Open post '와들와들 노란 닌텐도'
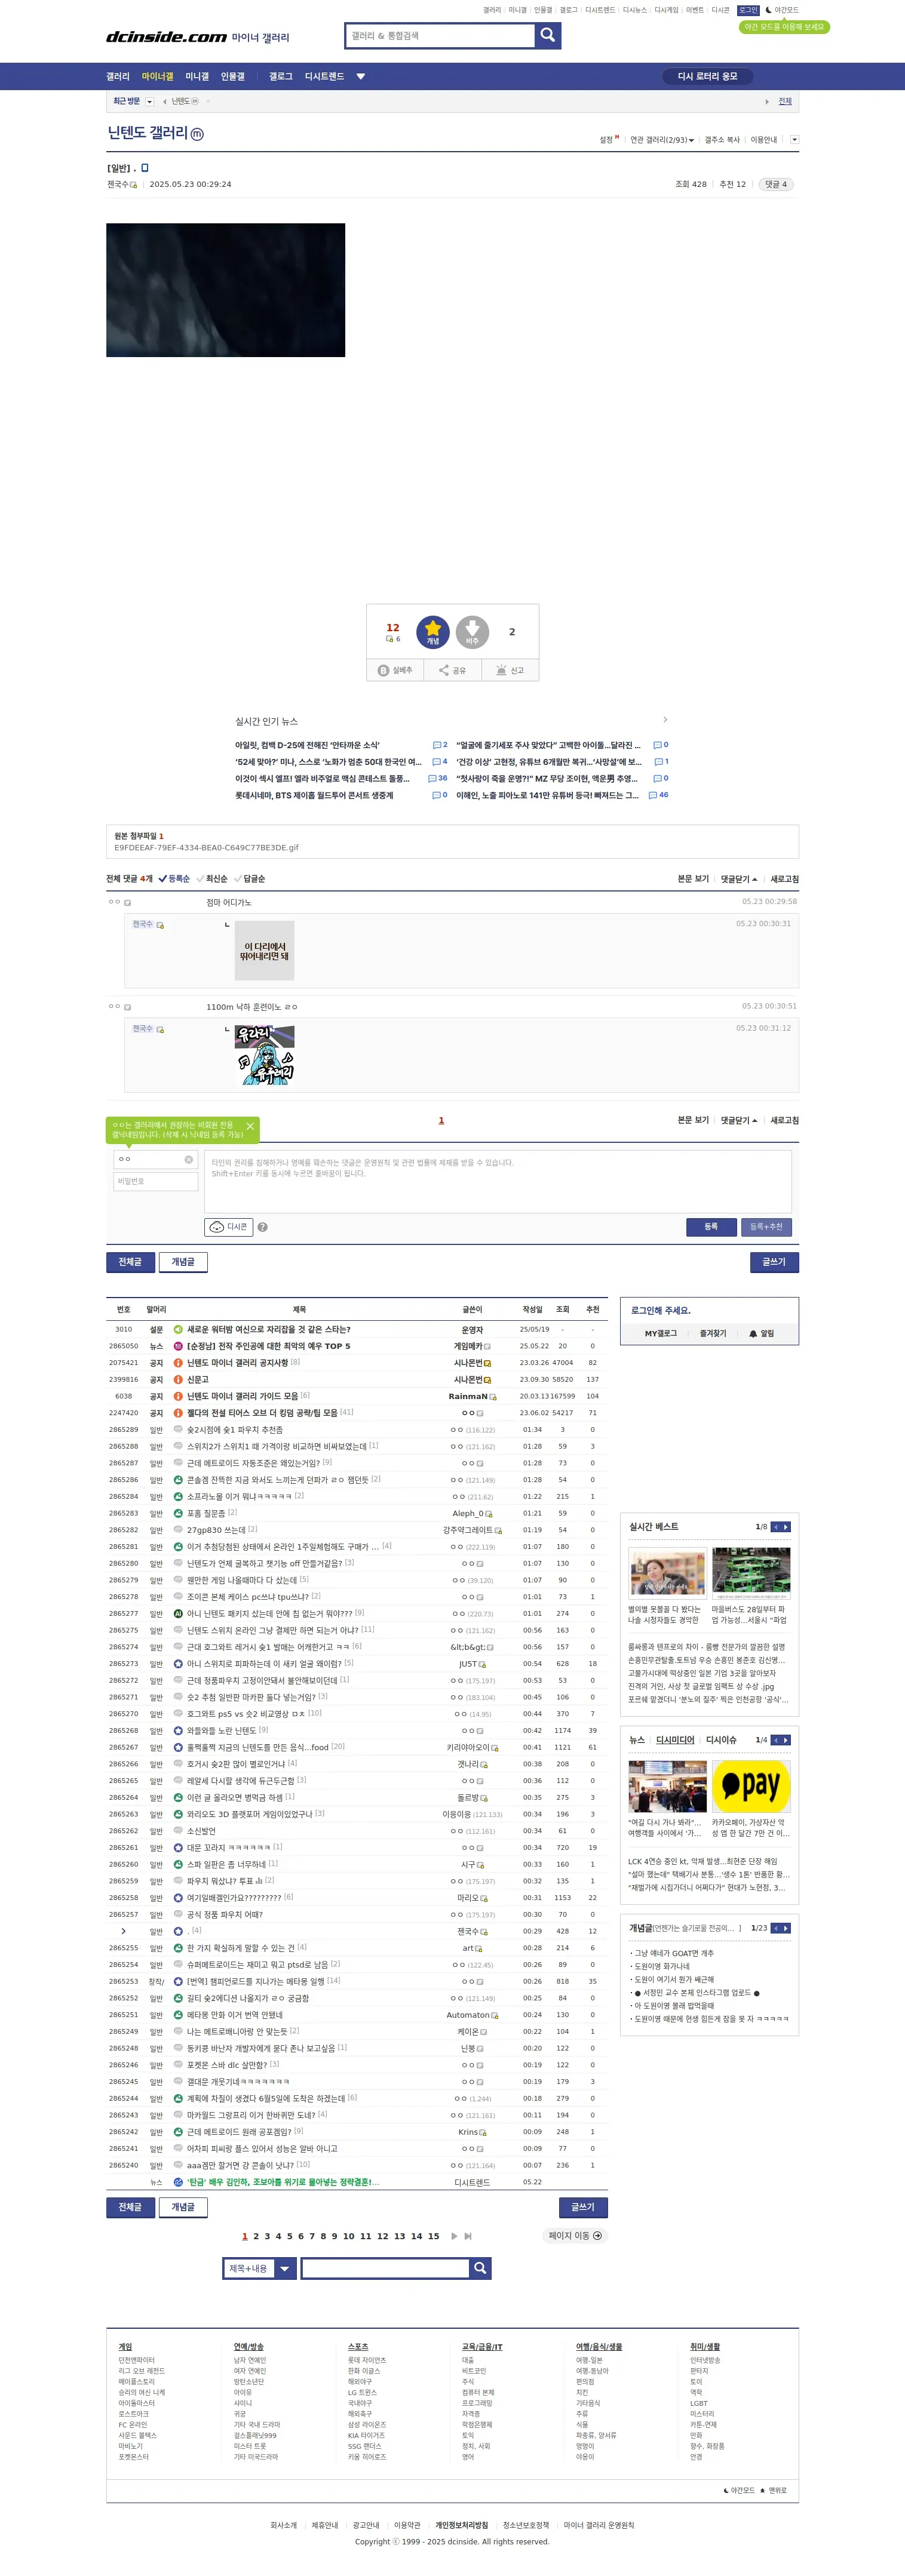Screen dimensions: 905x2576 (222, 1731)
